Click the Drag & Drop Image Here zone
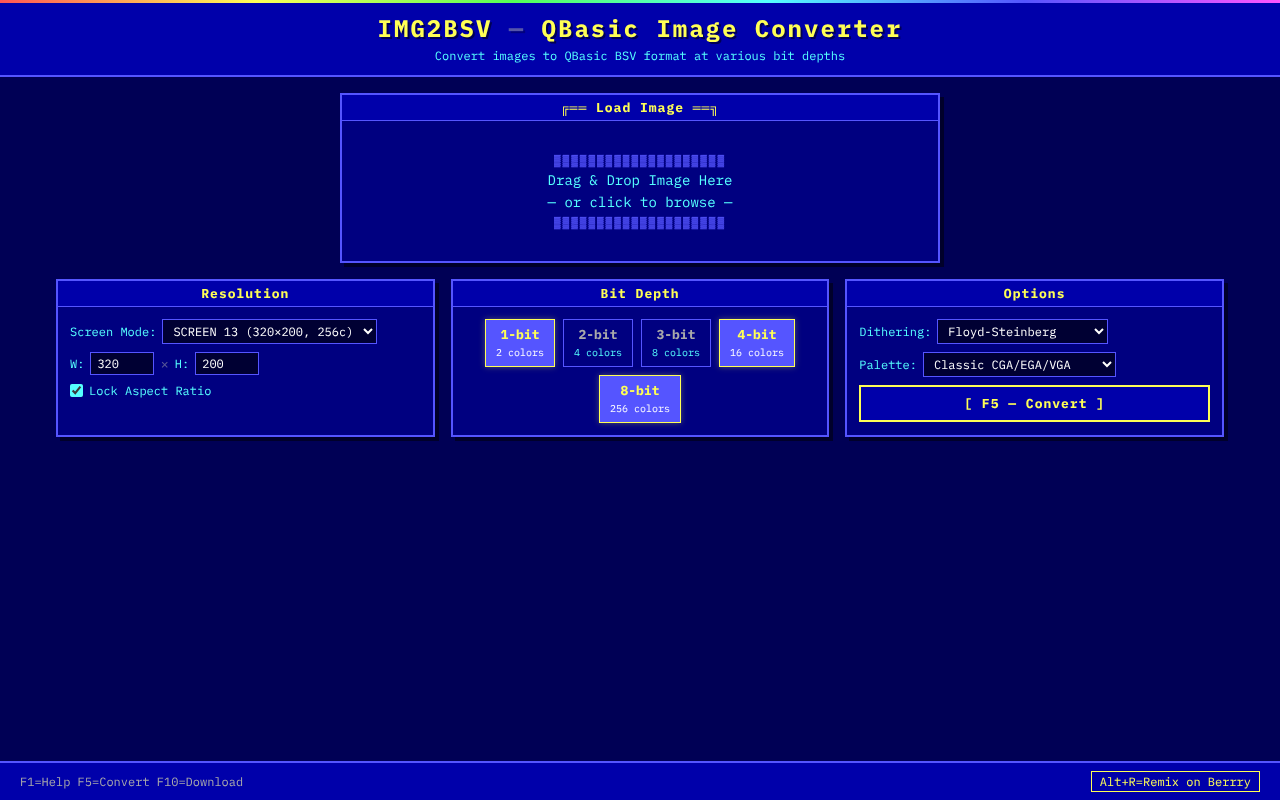The image size is (1280, 800). tap(640, 191)
